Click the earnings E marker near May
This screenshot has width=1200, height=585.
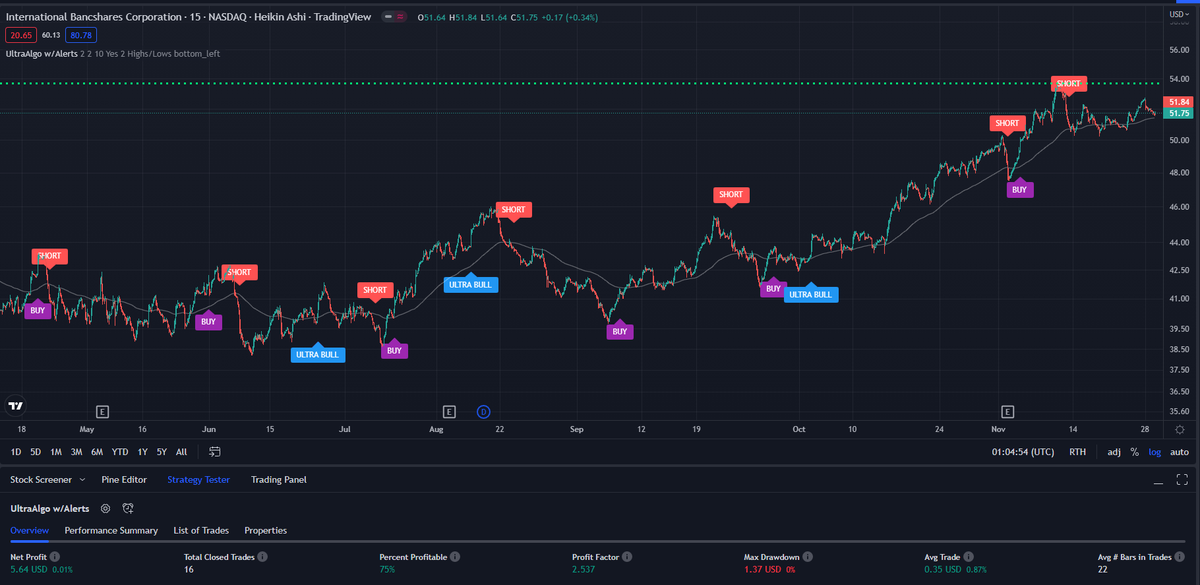[102, 411]
